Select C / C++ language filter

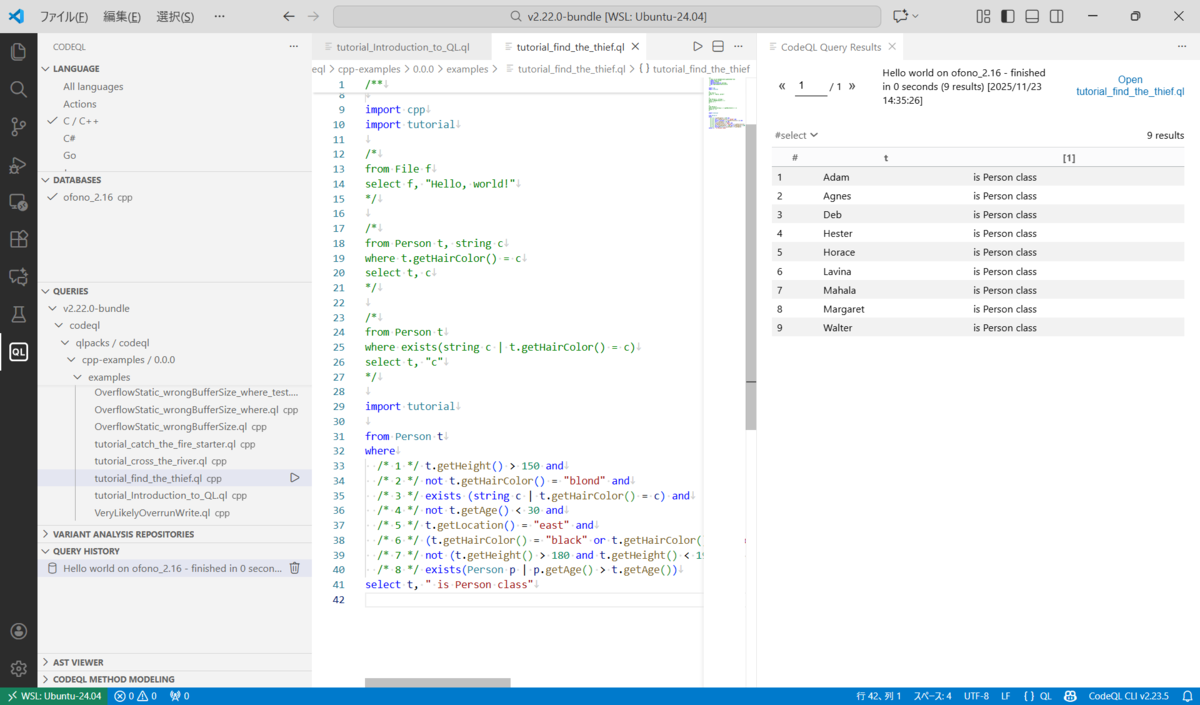click(81, 121)
